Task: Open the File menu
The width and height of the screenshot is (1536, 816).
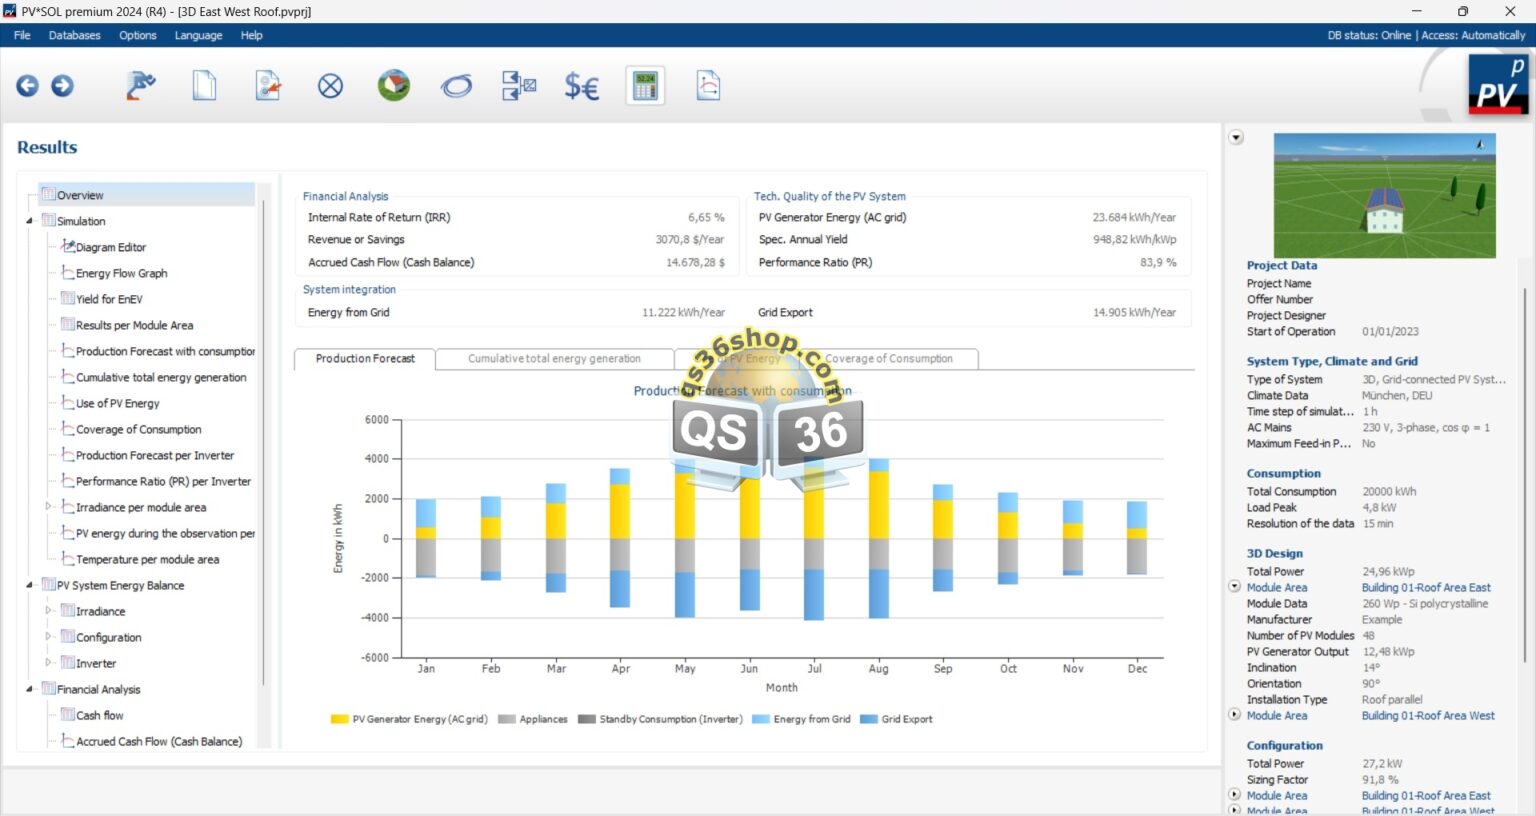Action: pos(22,35)
